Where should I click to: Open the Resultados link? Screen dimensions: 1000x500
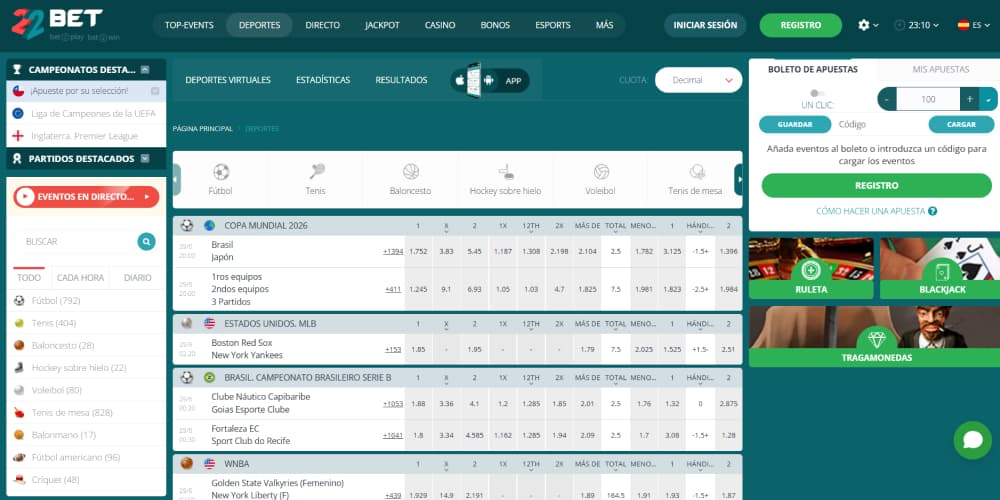[401, 80]
